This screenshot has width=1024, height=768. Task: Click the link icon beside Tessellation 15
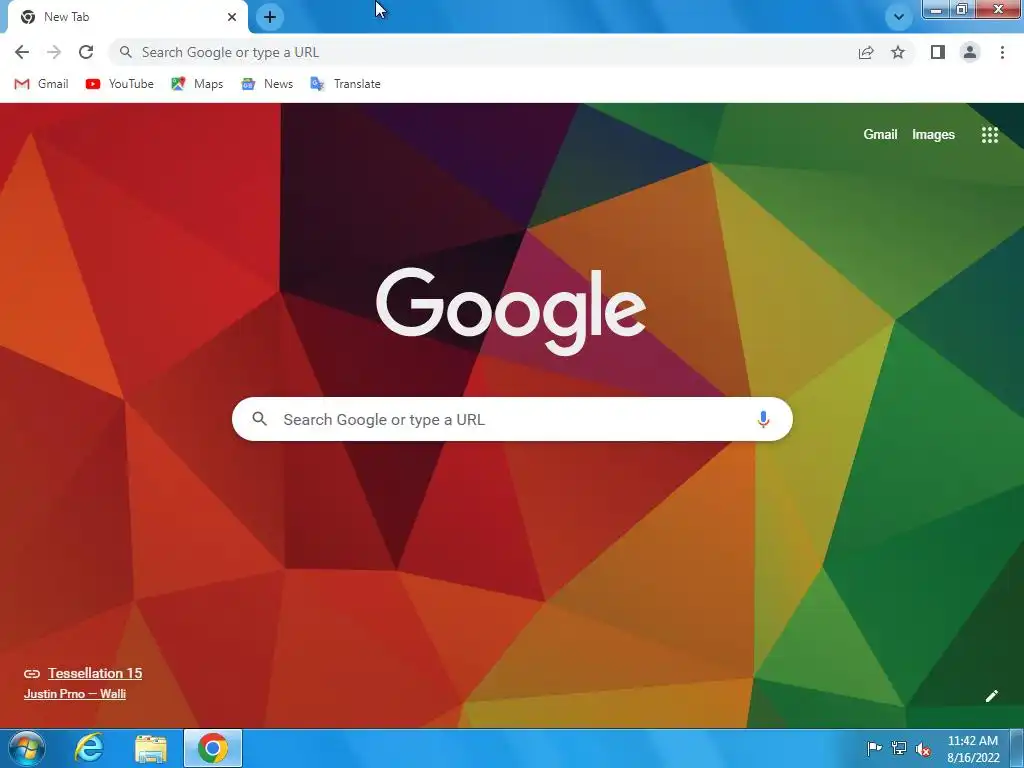pos(31,673)
